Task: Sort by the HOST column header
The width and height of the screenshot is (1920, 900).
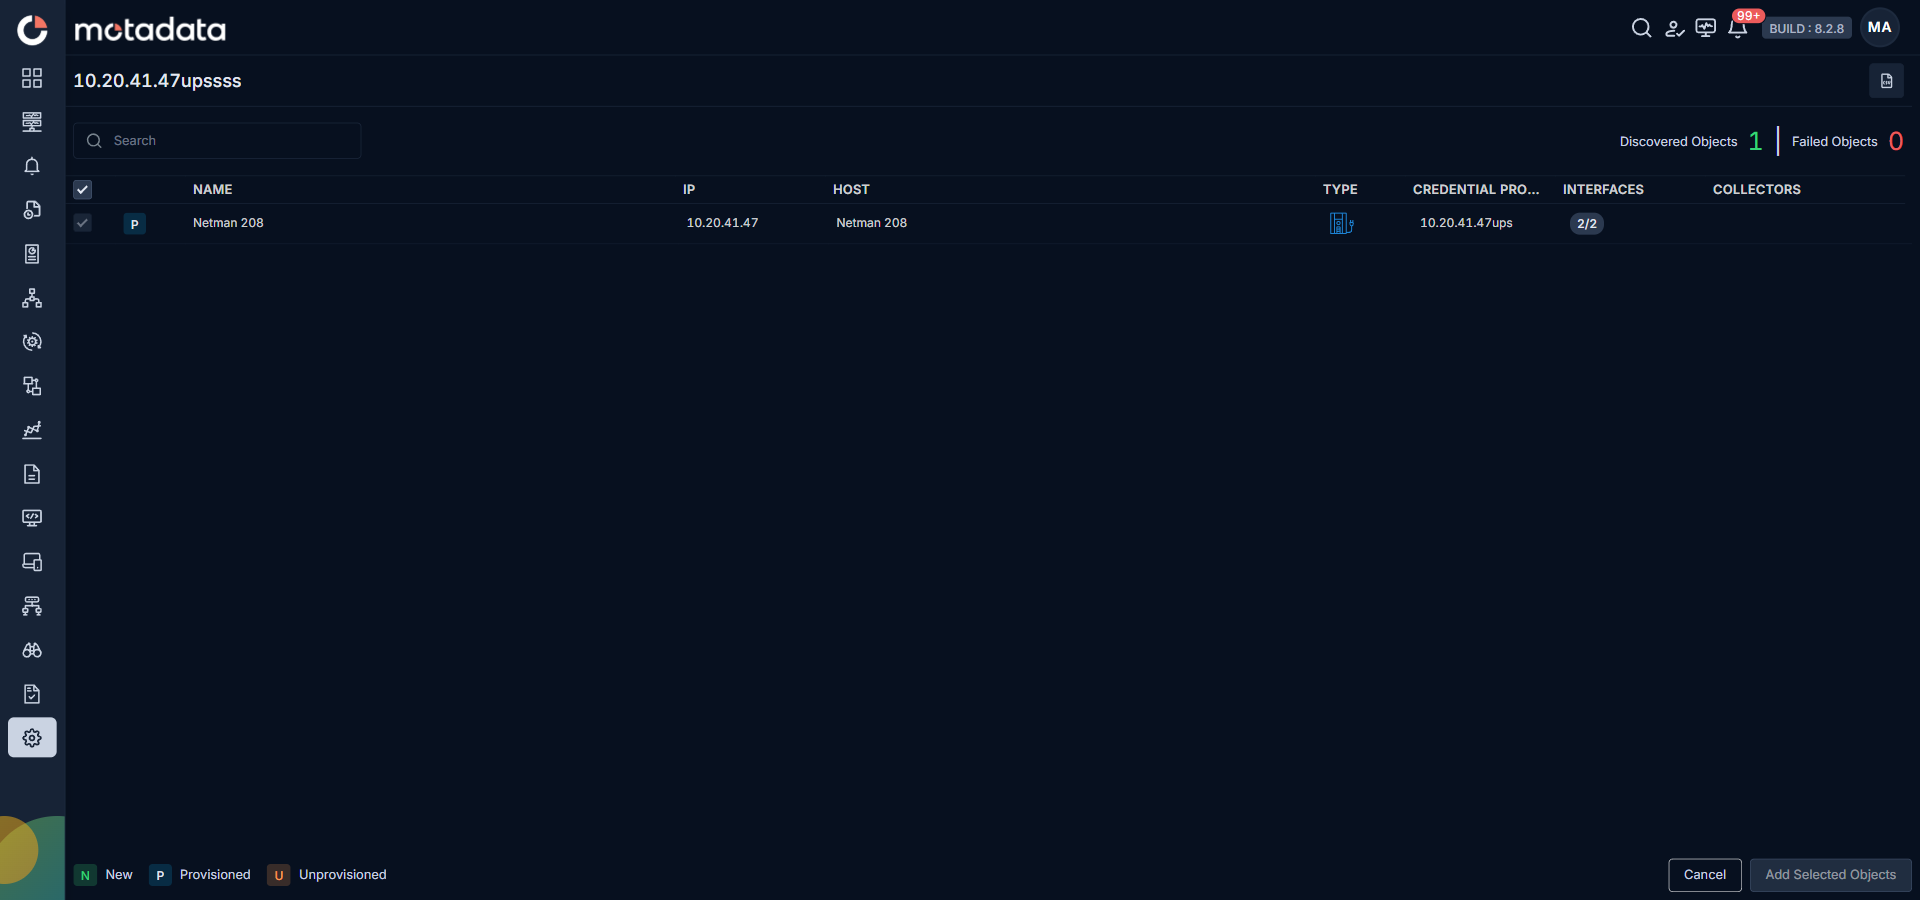Action: 851,190
